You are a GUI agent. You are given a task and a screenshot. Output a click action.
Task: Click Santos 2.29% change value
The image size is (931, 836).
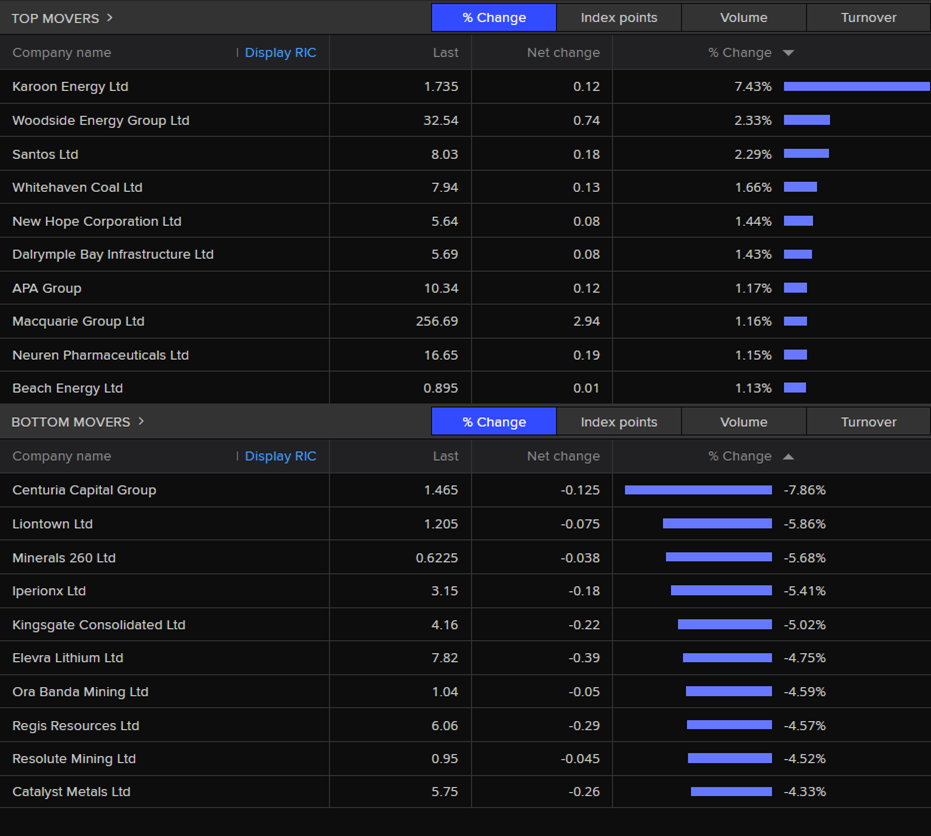click(x=753, y=154)
